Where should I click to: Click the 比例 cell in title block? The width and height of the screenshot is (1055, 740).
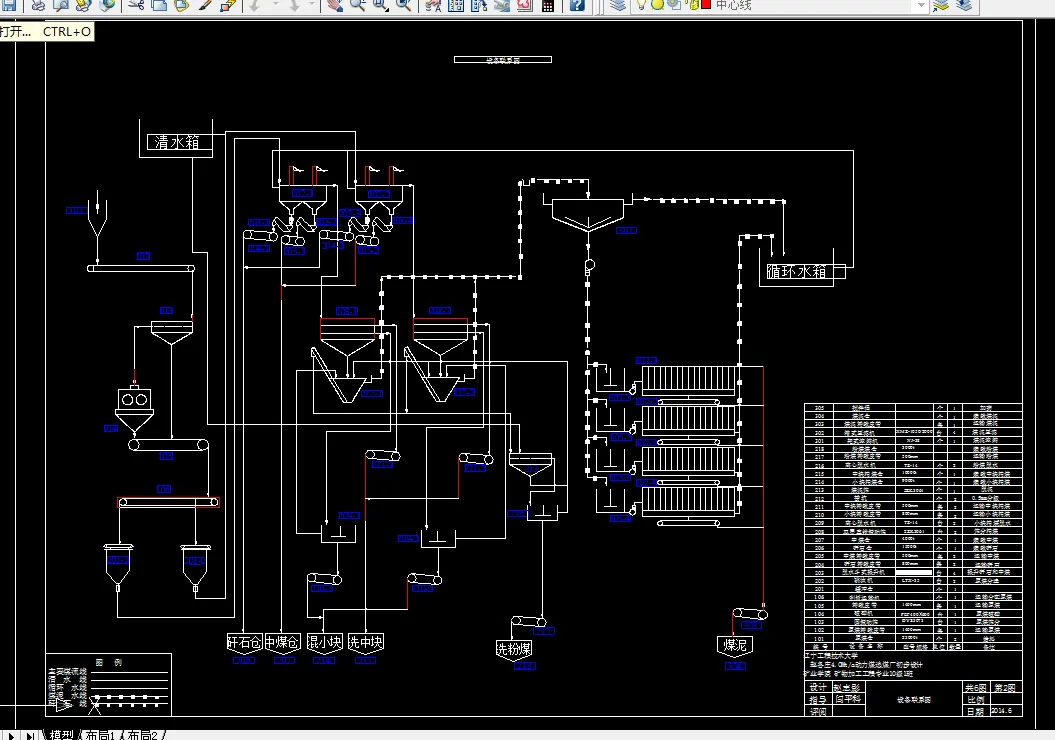click(x=976, y=700)
